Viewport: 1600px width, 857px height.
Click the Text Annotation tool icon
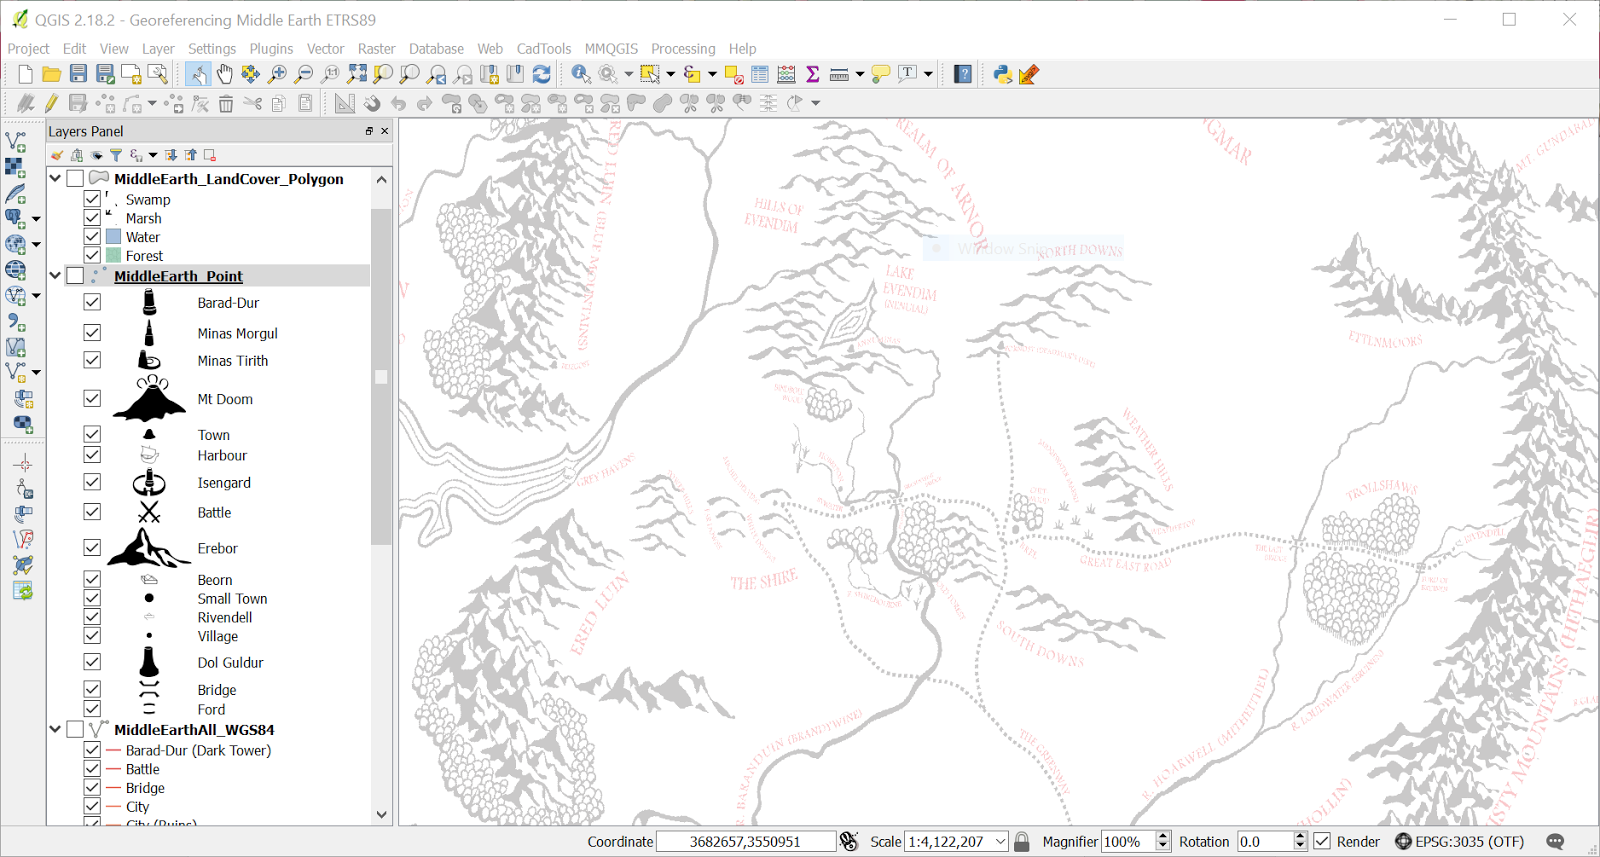pos(907,74)
